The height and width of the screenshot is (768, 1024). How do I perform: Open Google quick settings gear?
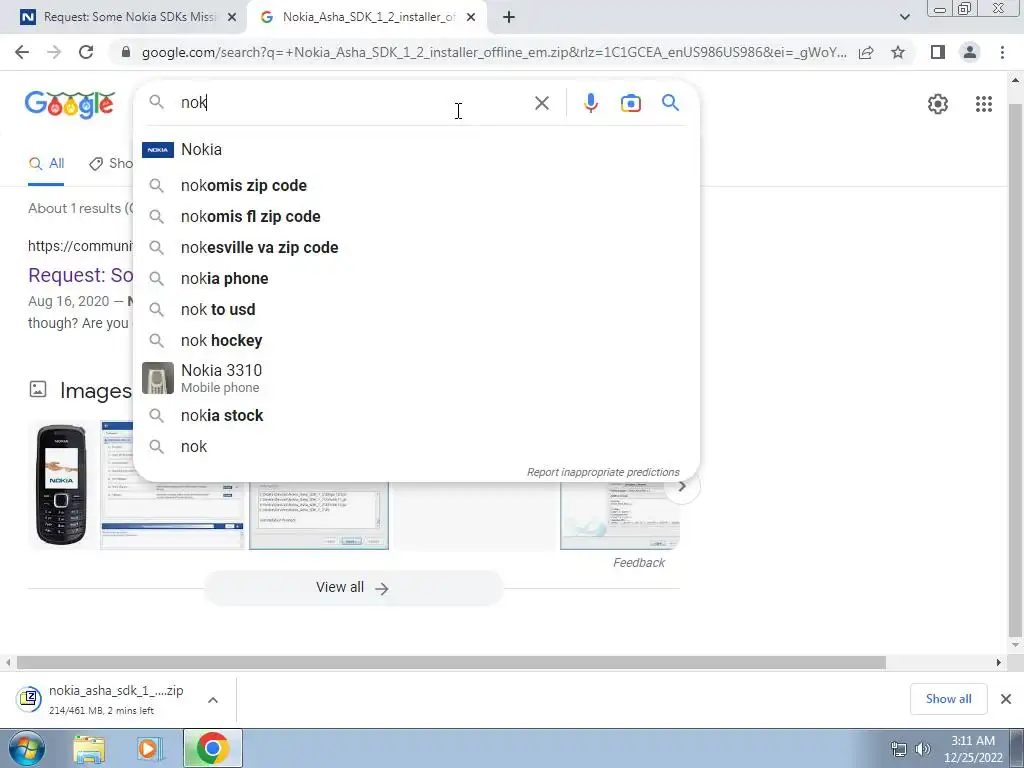tap(938, 104)
